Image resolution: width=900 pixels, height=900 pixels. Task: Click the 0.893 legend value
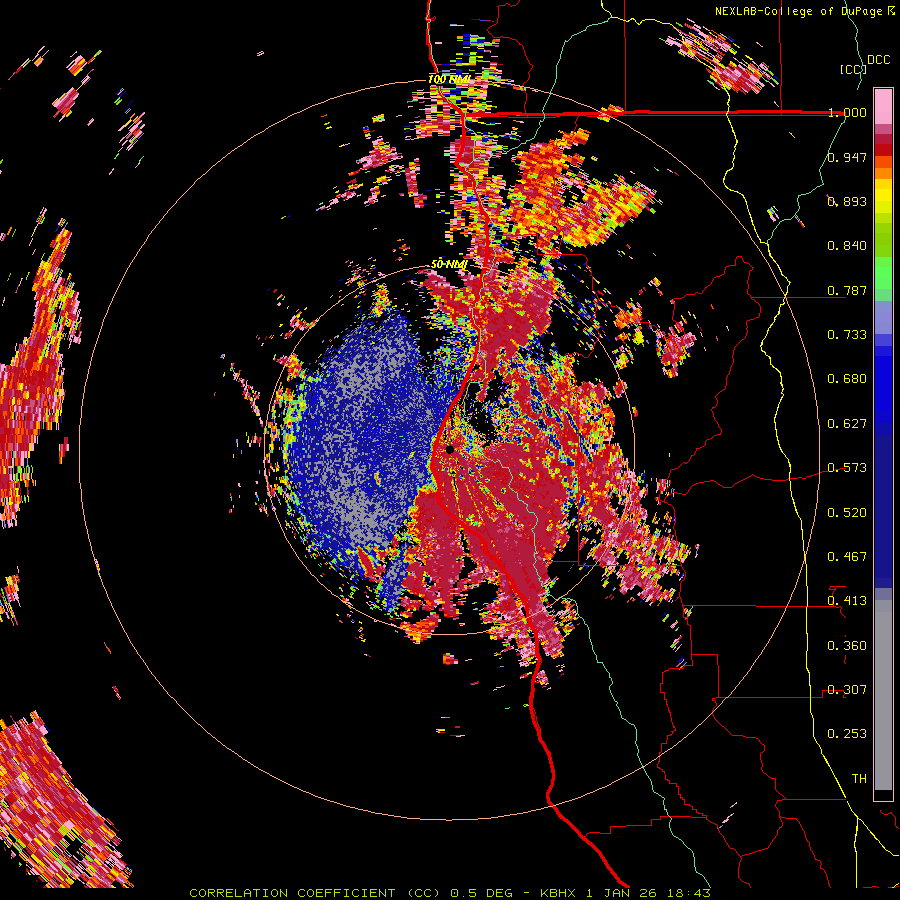click(847, 201)
